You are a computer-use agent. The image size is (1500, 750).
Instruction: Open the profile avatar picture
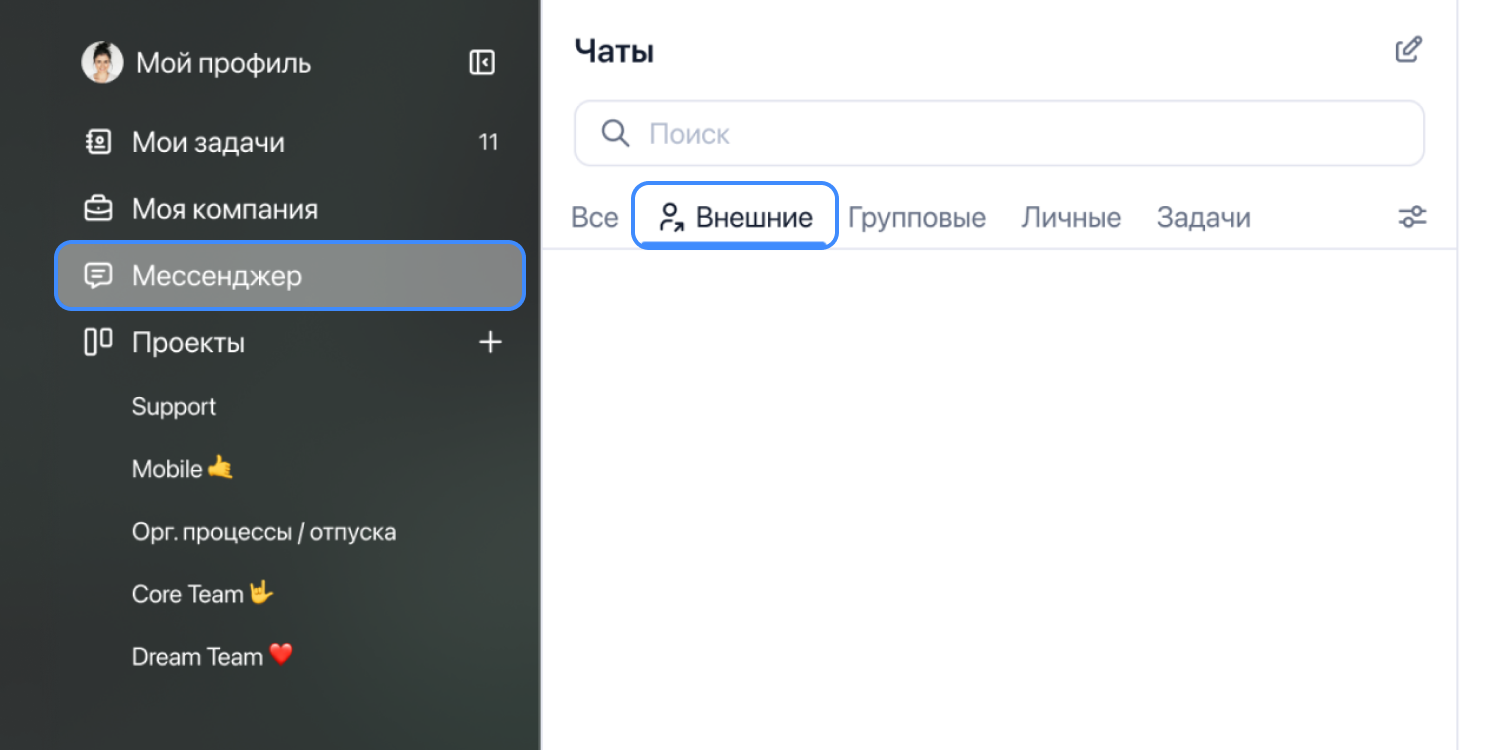102,63
